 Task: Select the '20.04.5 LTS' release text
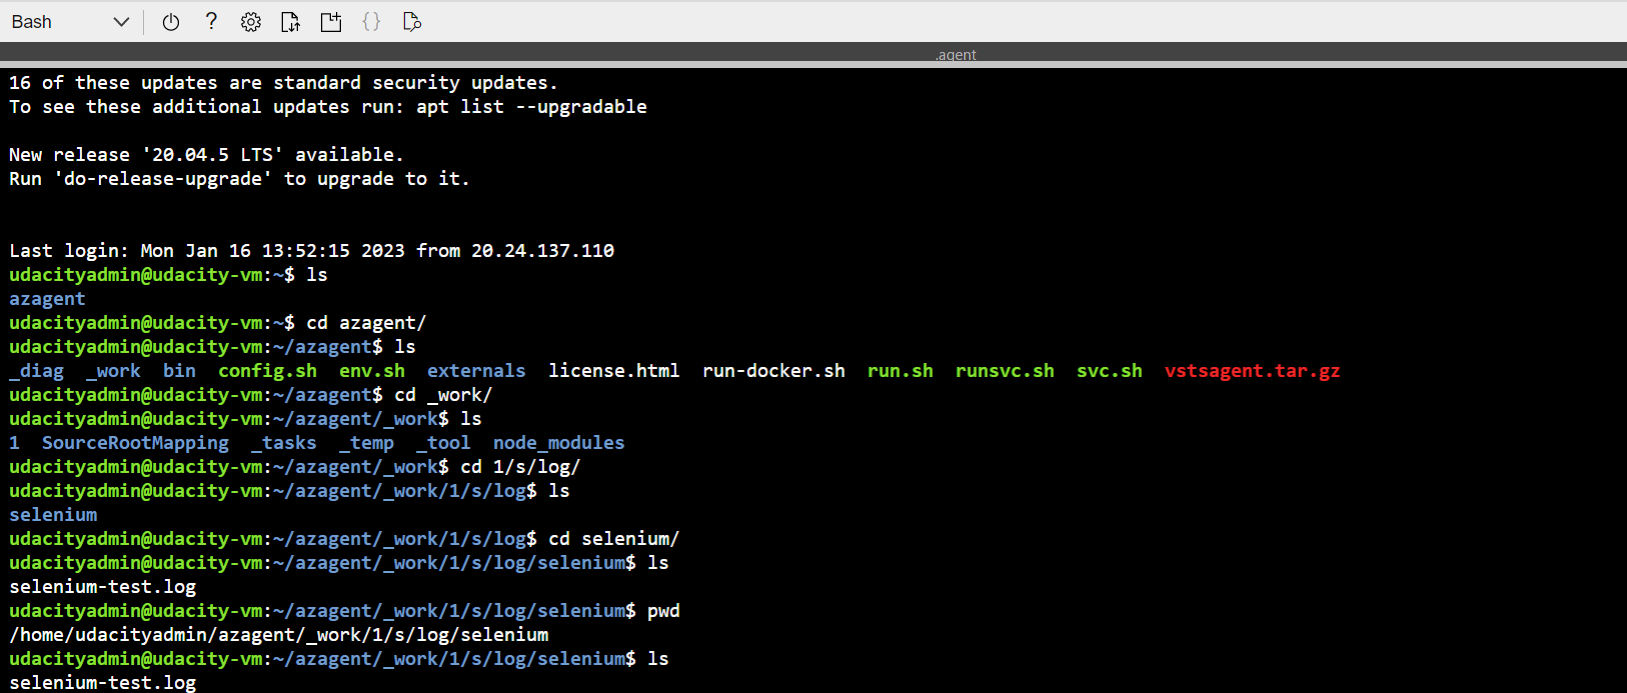(x=212, y=155)
